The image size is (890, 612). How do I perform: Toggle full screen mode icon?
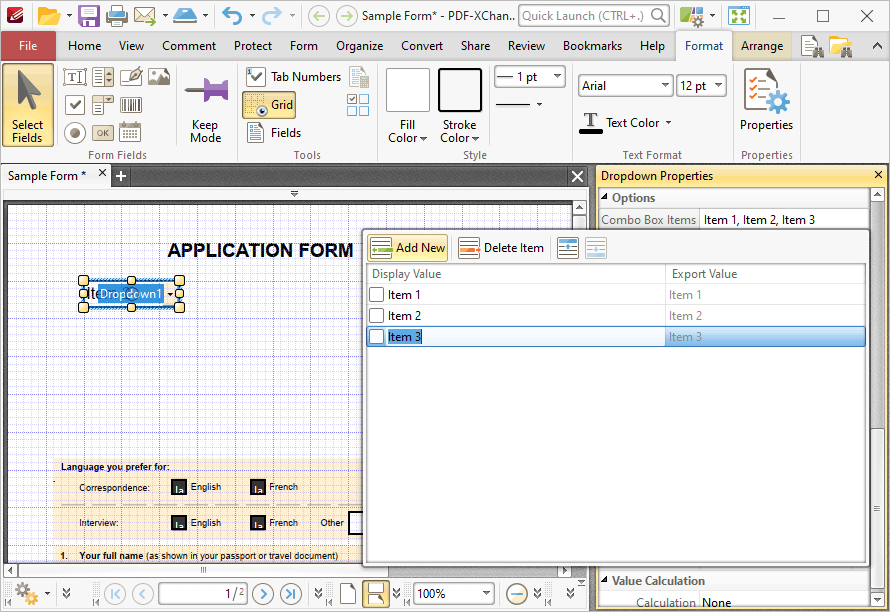(738, 16)
